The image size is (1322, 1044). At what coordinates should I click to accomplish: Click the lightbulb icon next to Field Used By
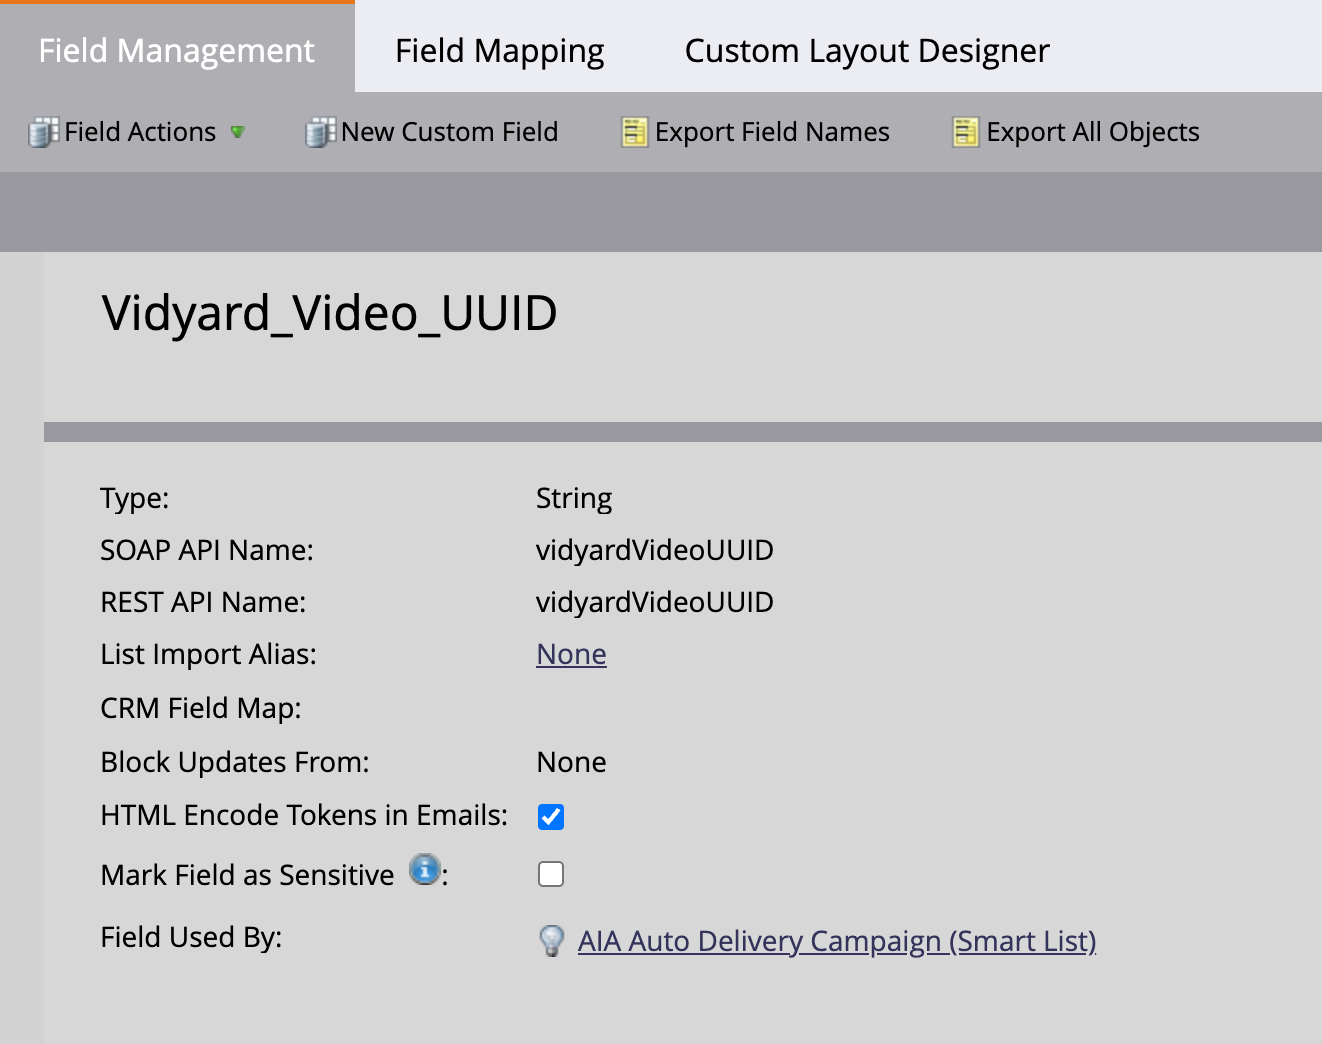pyautogui.click(x=551, y=941)
